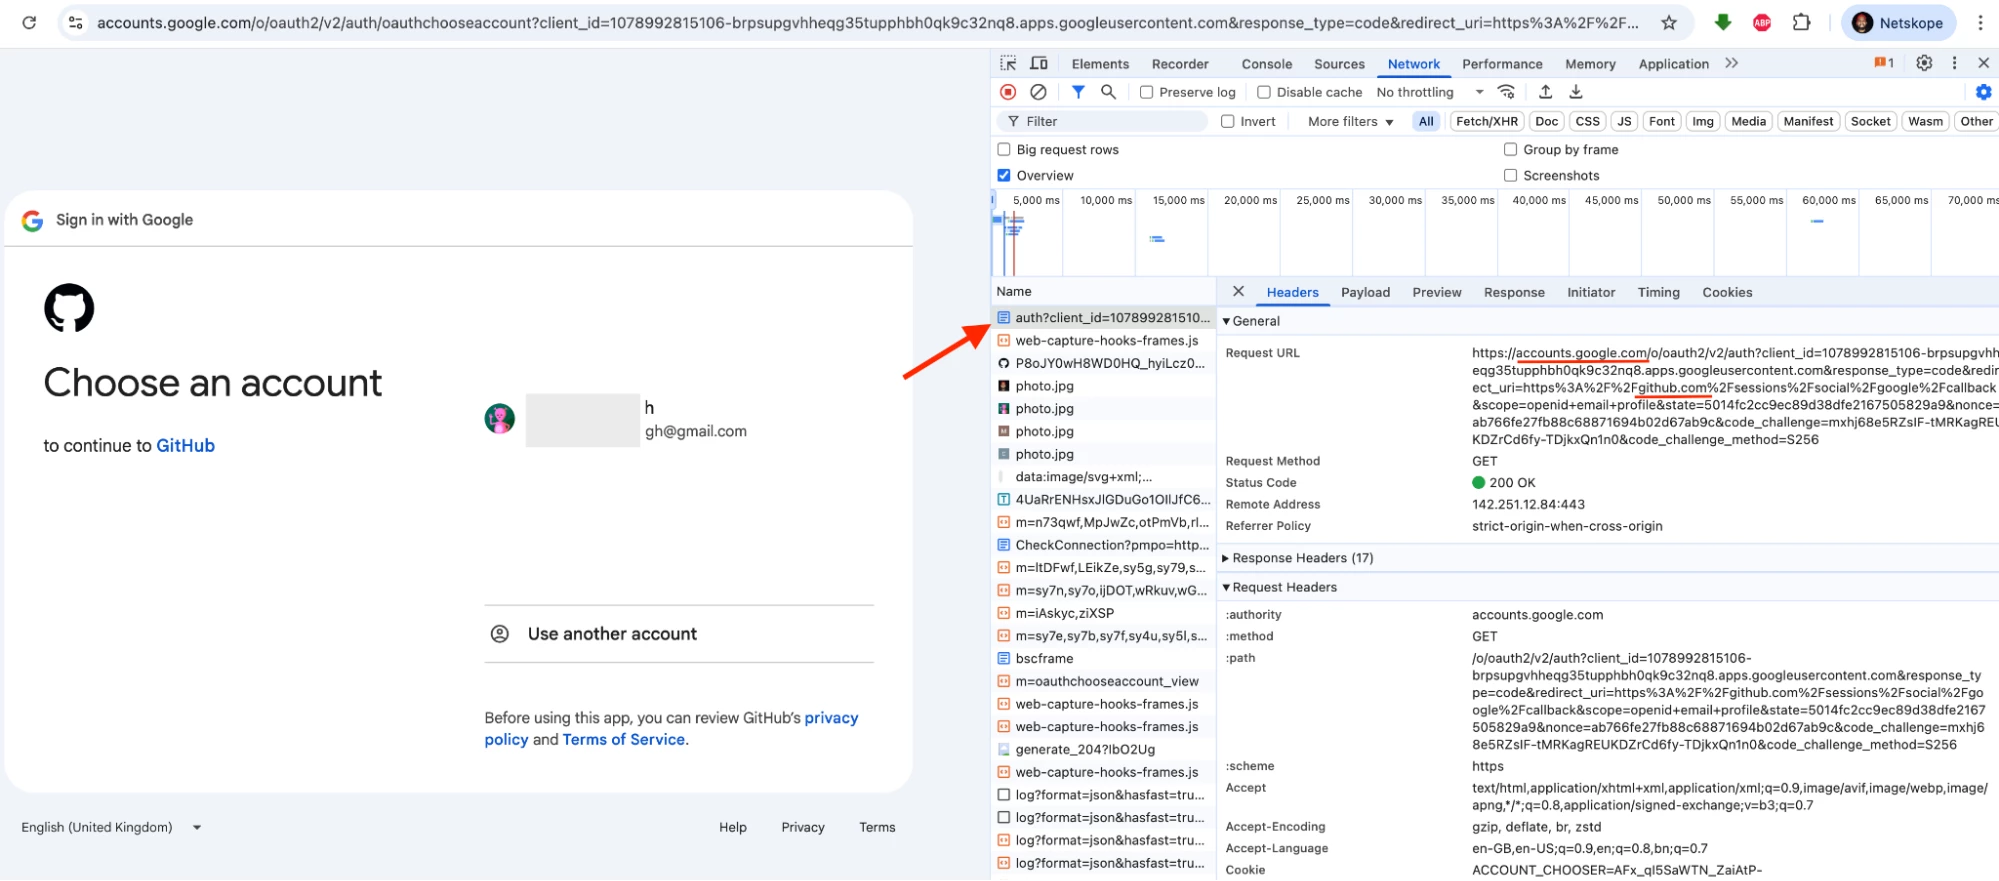Open the Sources tab

[x=1339, y=64]
